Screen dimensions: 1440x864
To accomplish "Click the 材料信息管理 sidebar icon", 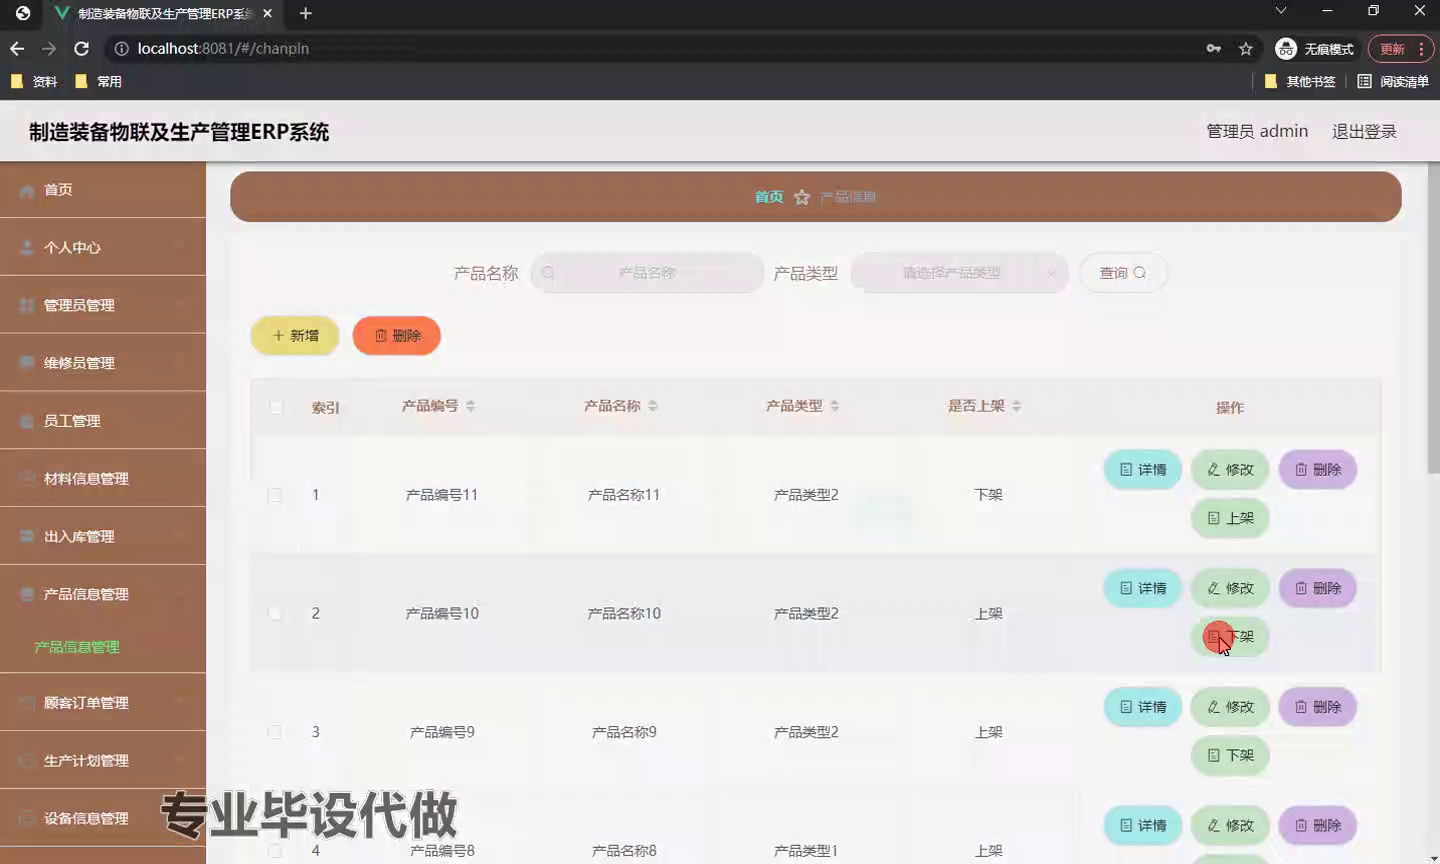I will click(27, 478).
